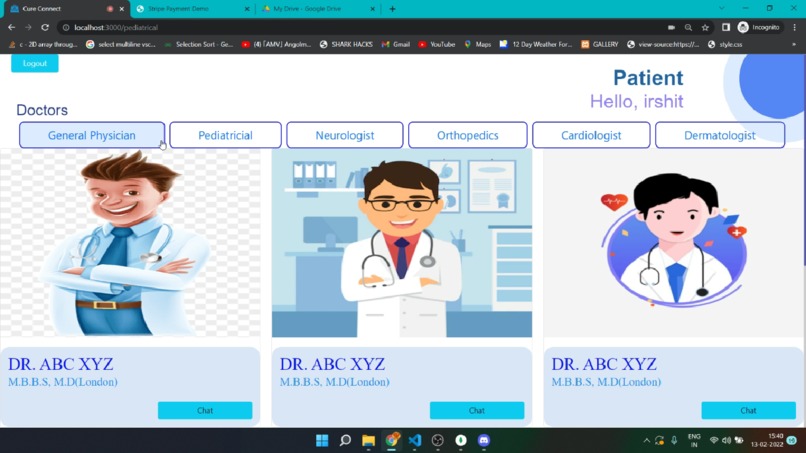The image size is (806, 453).
Task: Open site information icon beside localhost URL
Action: click(66, 27)
